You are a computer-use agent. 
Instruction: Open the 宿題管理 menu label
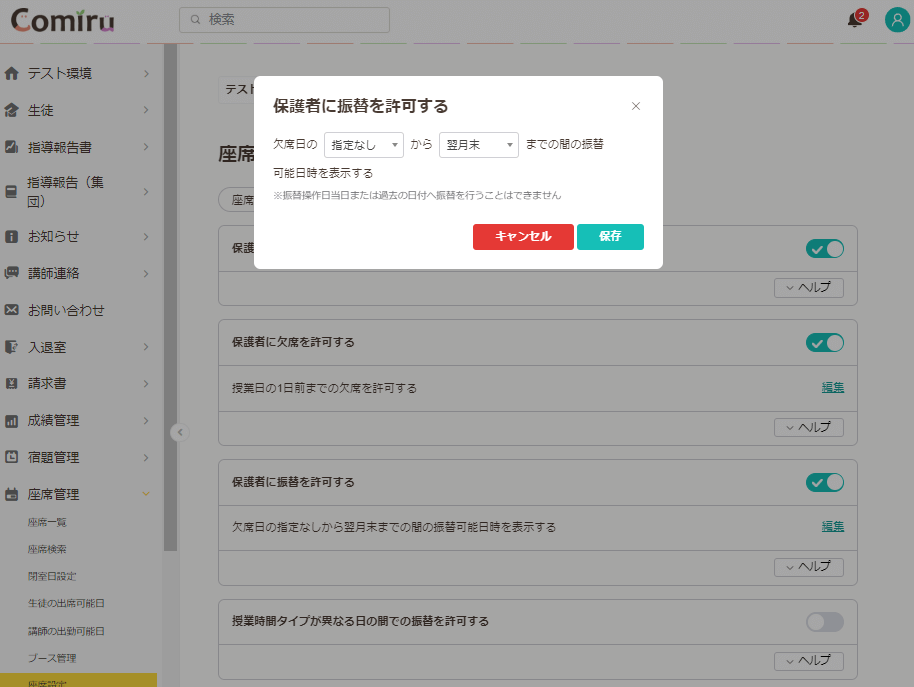[x=53, y=457]
